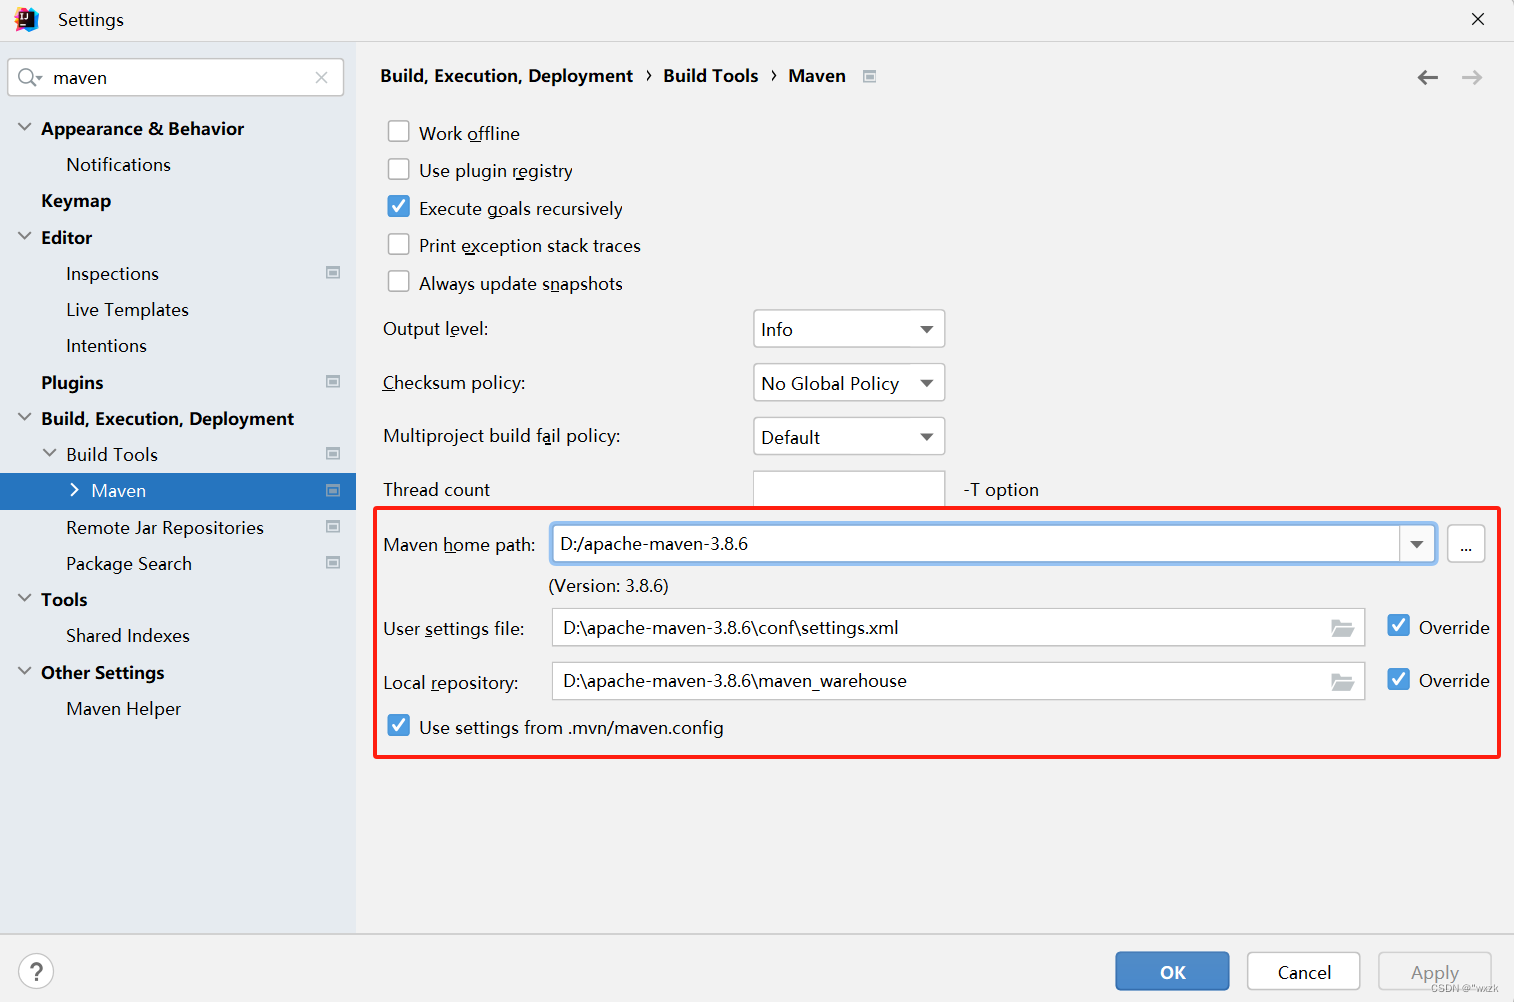Select Remote Jar Repositories item
This screenshot has height=1002, width=1514.
[165, 528]
